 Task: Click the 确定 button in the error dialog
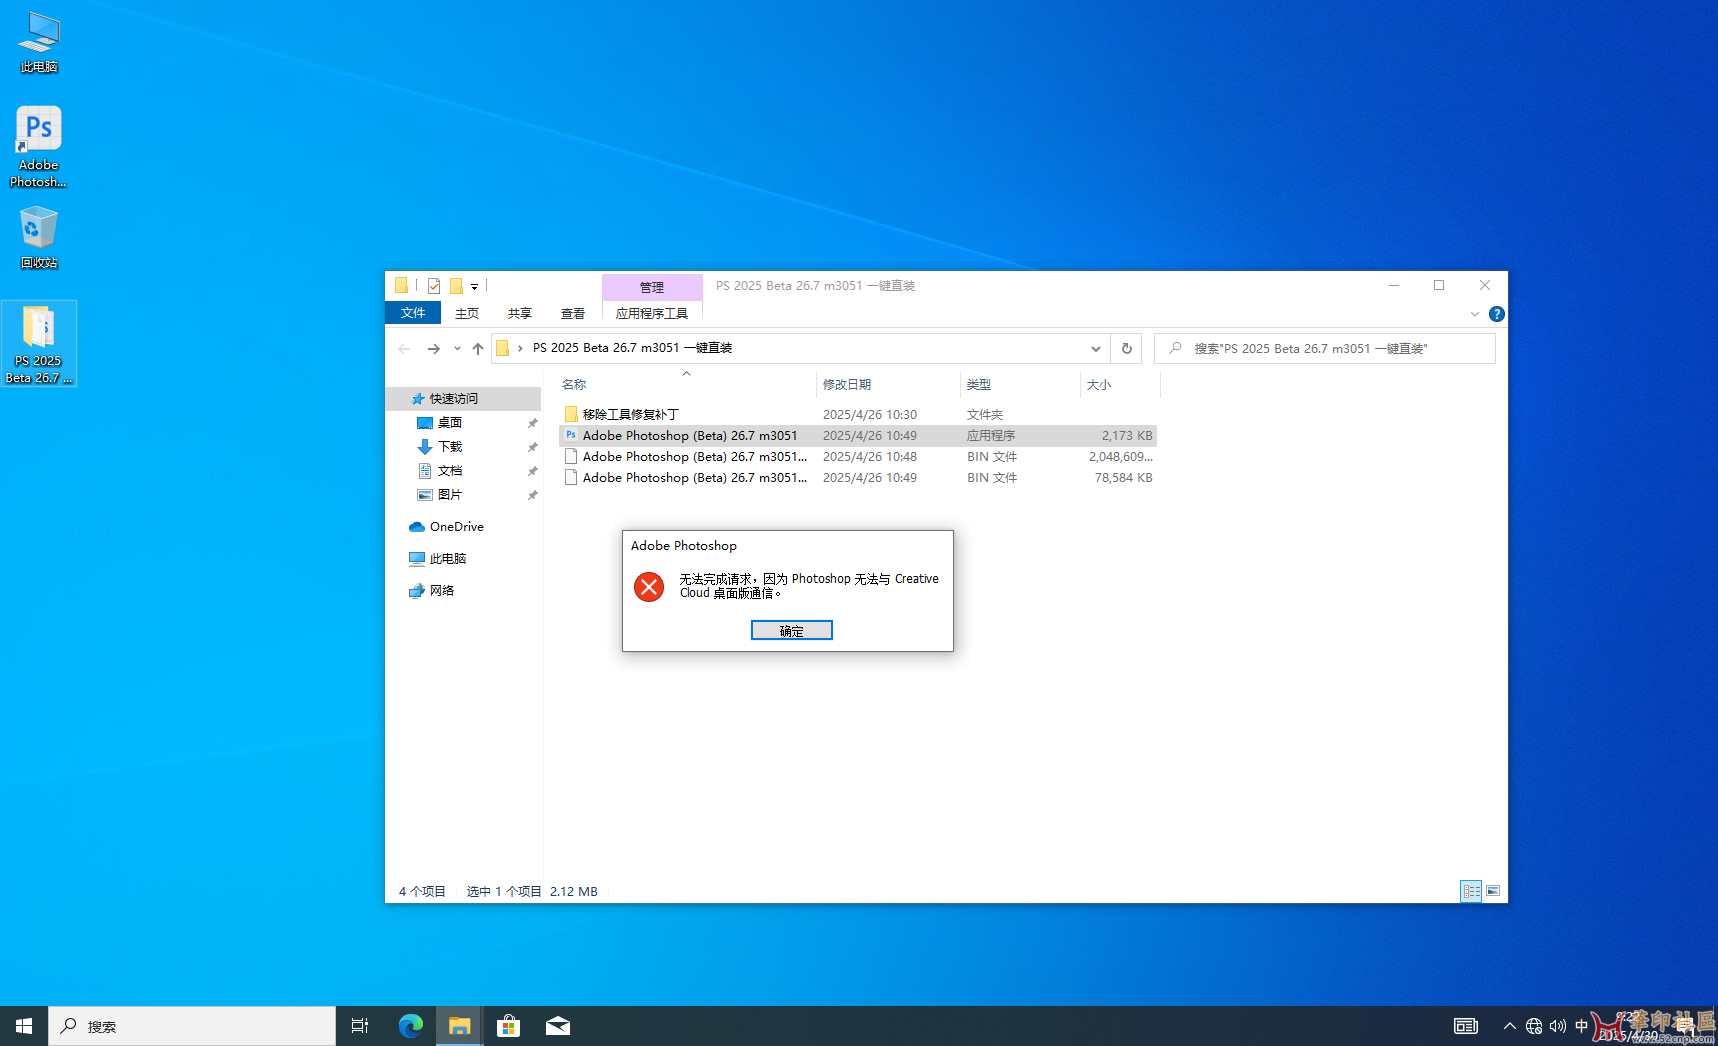[x=791, y=630]
